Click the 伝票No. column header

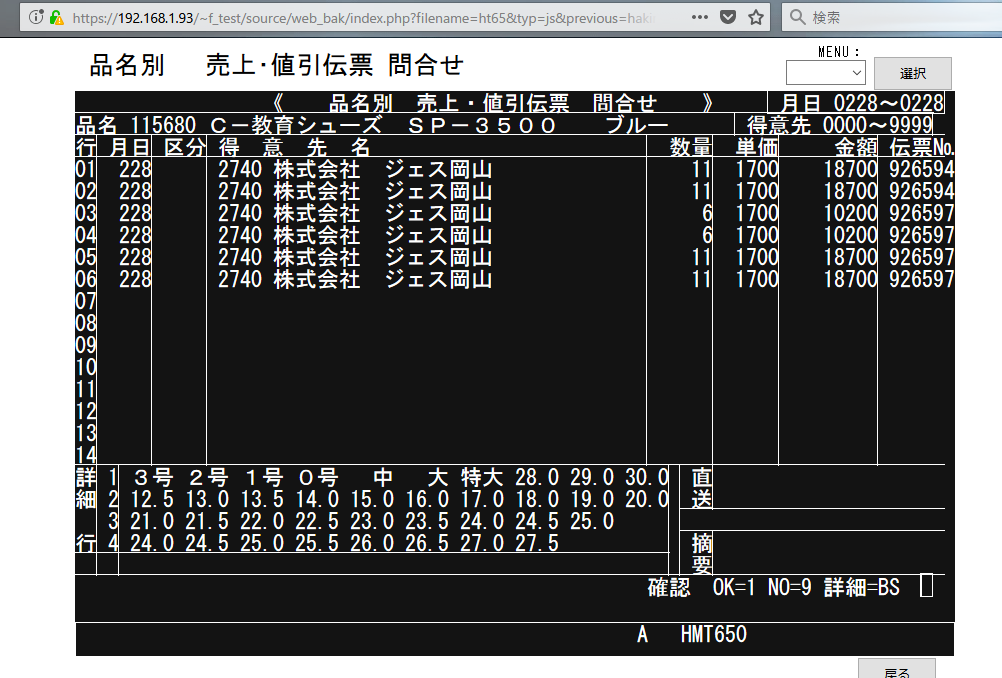pyautogui.click(x=915, y=147)
